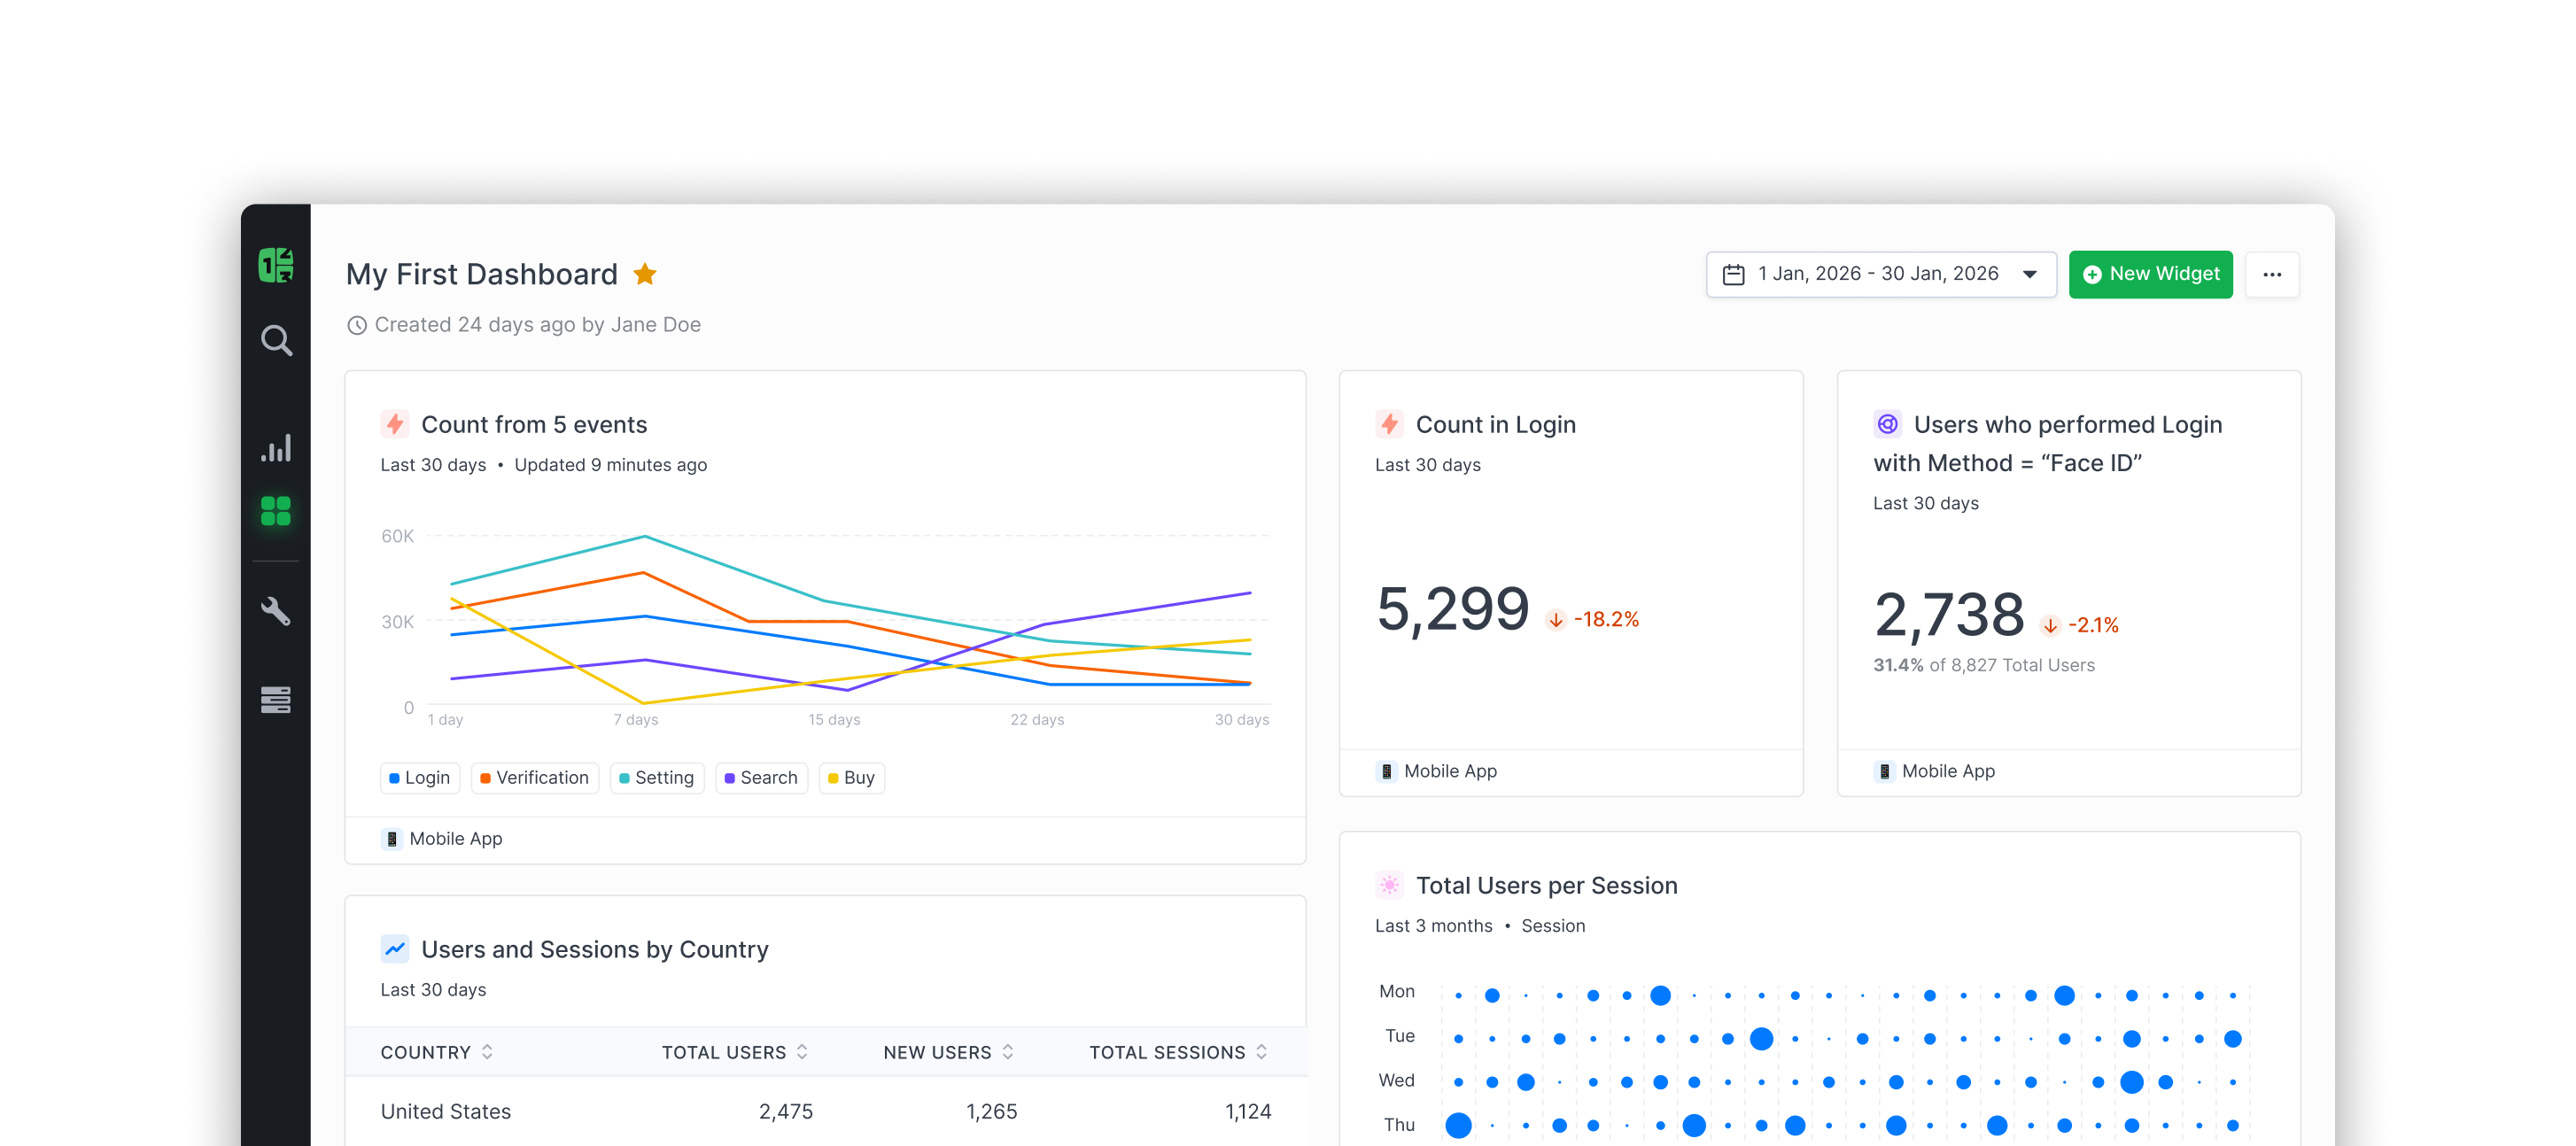The height and width of the screenshot is (1146, 2576).
Task: Click the Created 24 days ago by Jane Doe text
Action: (x=538, y=325)
